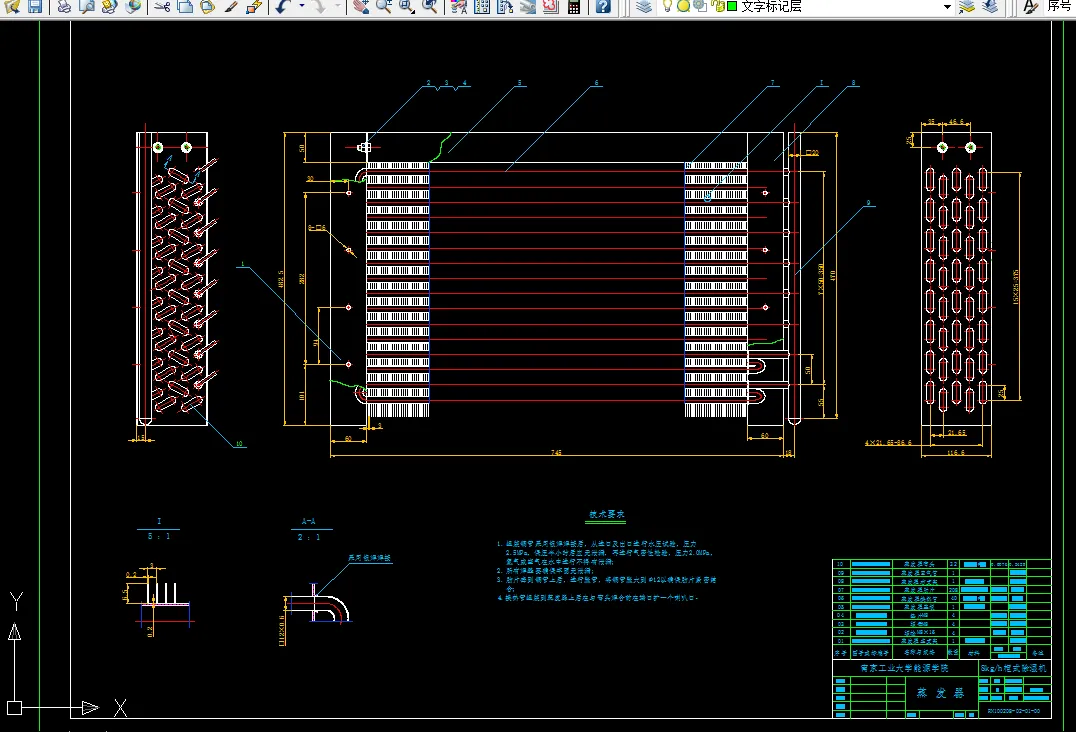Click the Zoom Previous icon
Viewport: 1076px width, 732px height.
point(430,6)
